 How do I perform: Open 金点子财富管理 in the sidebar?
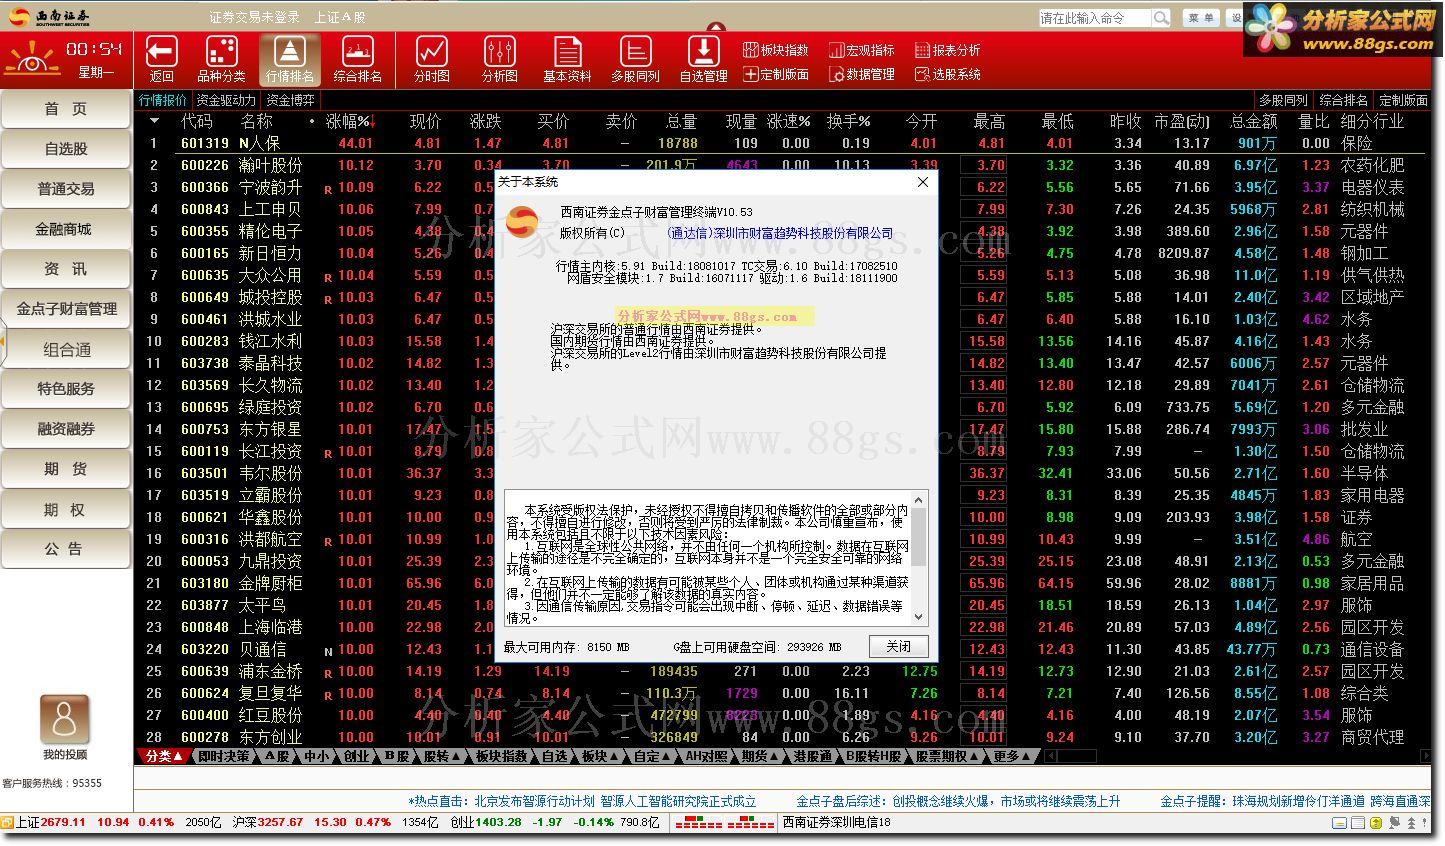66,309
